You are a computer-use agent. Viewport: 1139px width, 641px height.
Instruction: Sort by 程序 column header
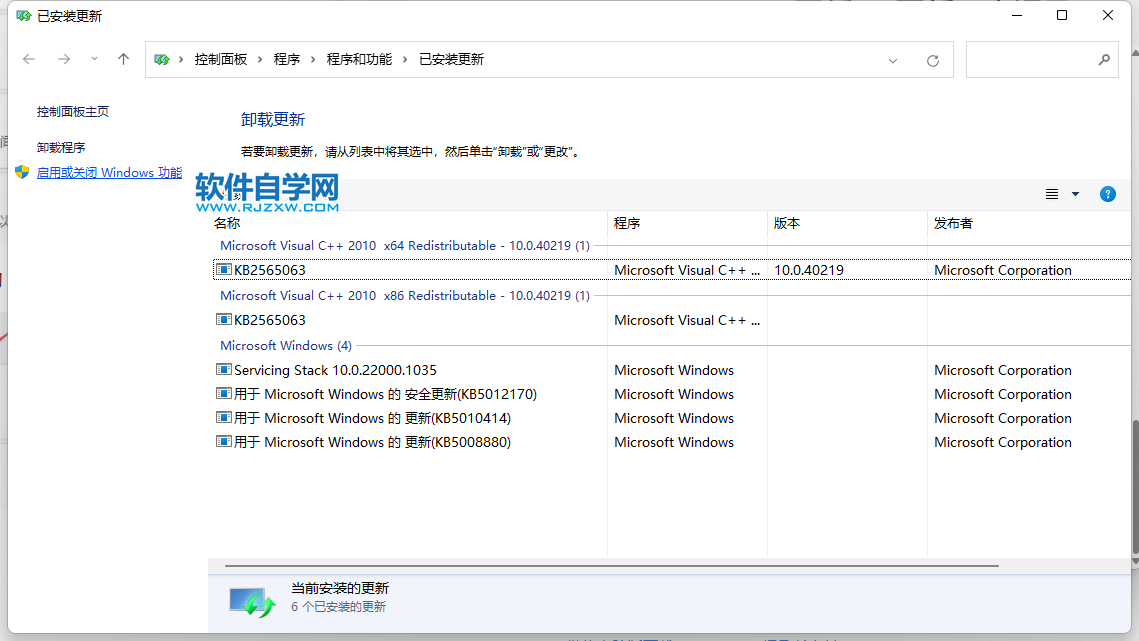point(687,223)
